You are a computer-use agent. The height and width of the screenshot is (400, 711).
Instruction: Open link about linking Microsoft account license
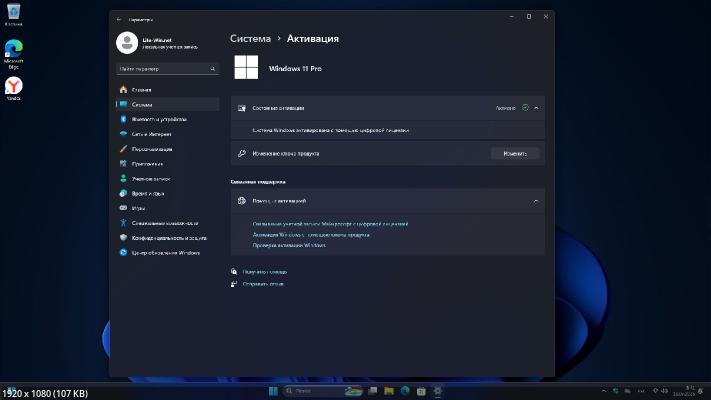pyautogui.click(x=330, y=224)
